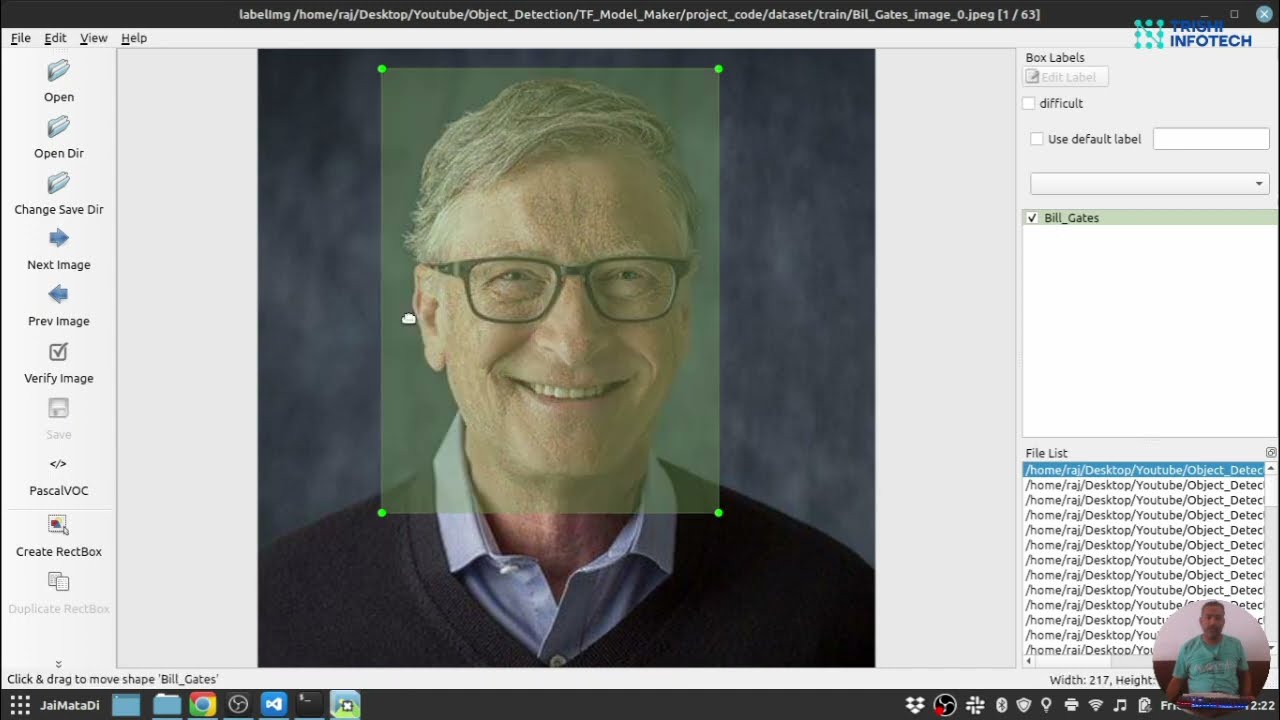Open the printer tray icon
This screenshot has height=720, width=1280.
1071,705
